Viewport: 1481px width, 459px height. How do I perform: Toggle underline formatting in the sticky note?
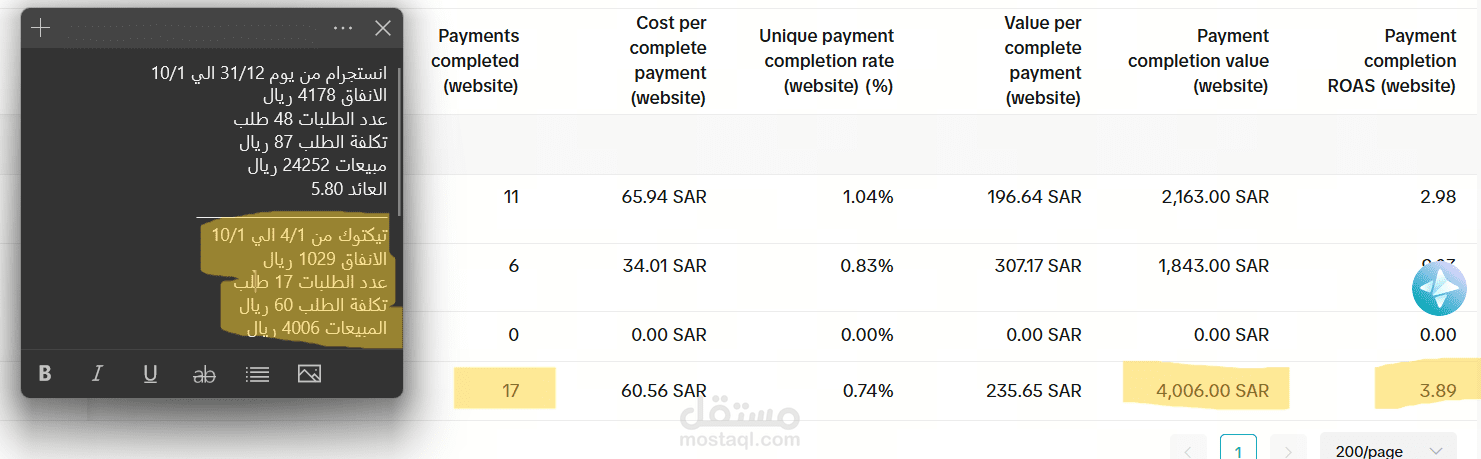(150, 374)
